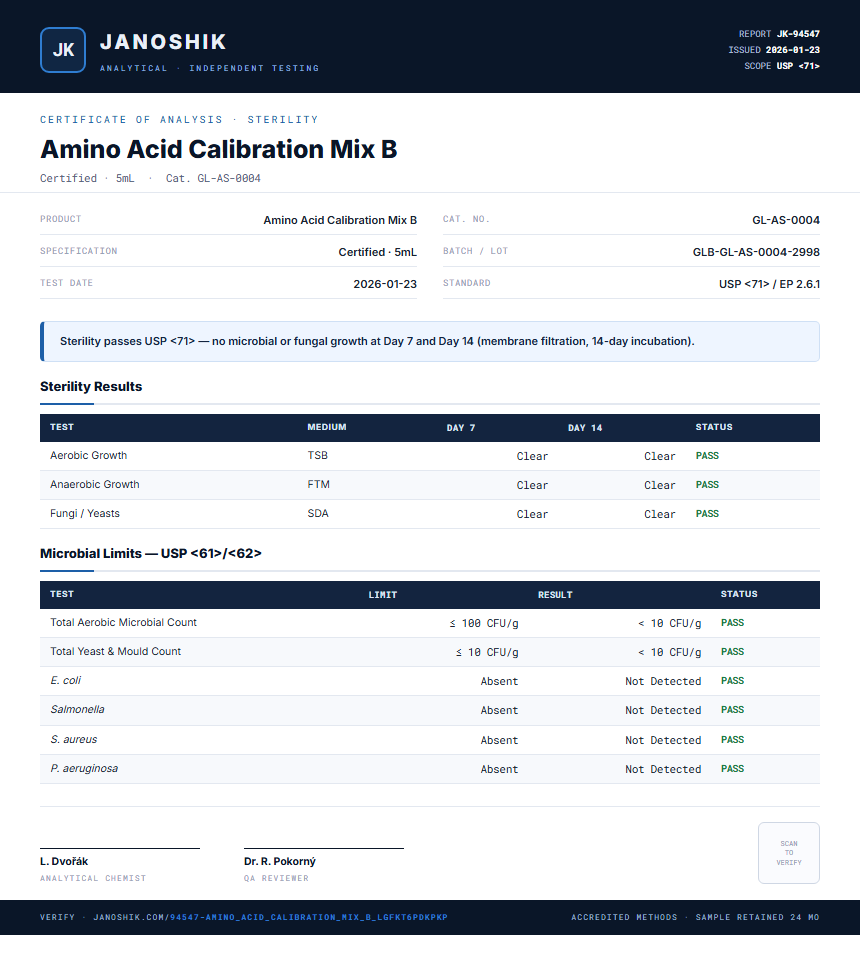This screenshot has height=963, width=860.
Task: Click the Sterility Results section heading
Action: [91, 386]
